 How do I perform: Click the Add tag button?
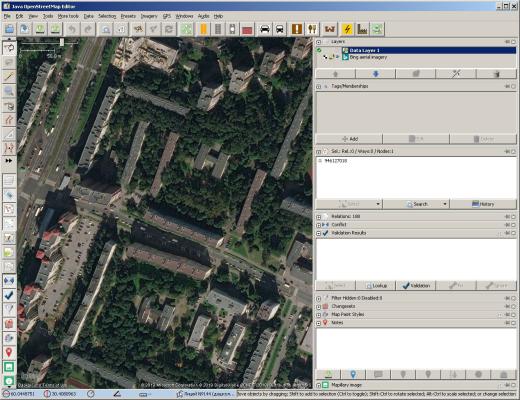(x=349, y=139)
